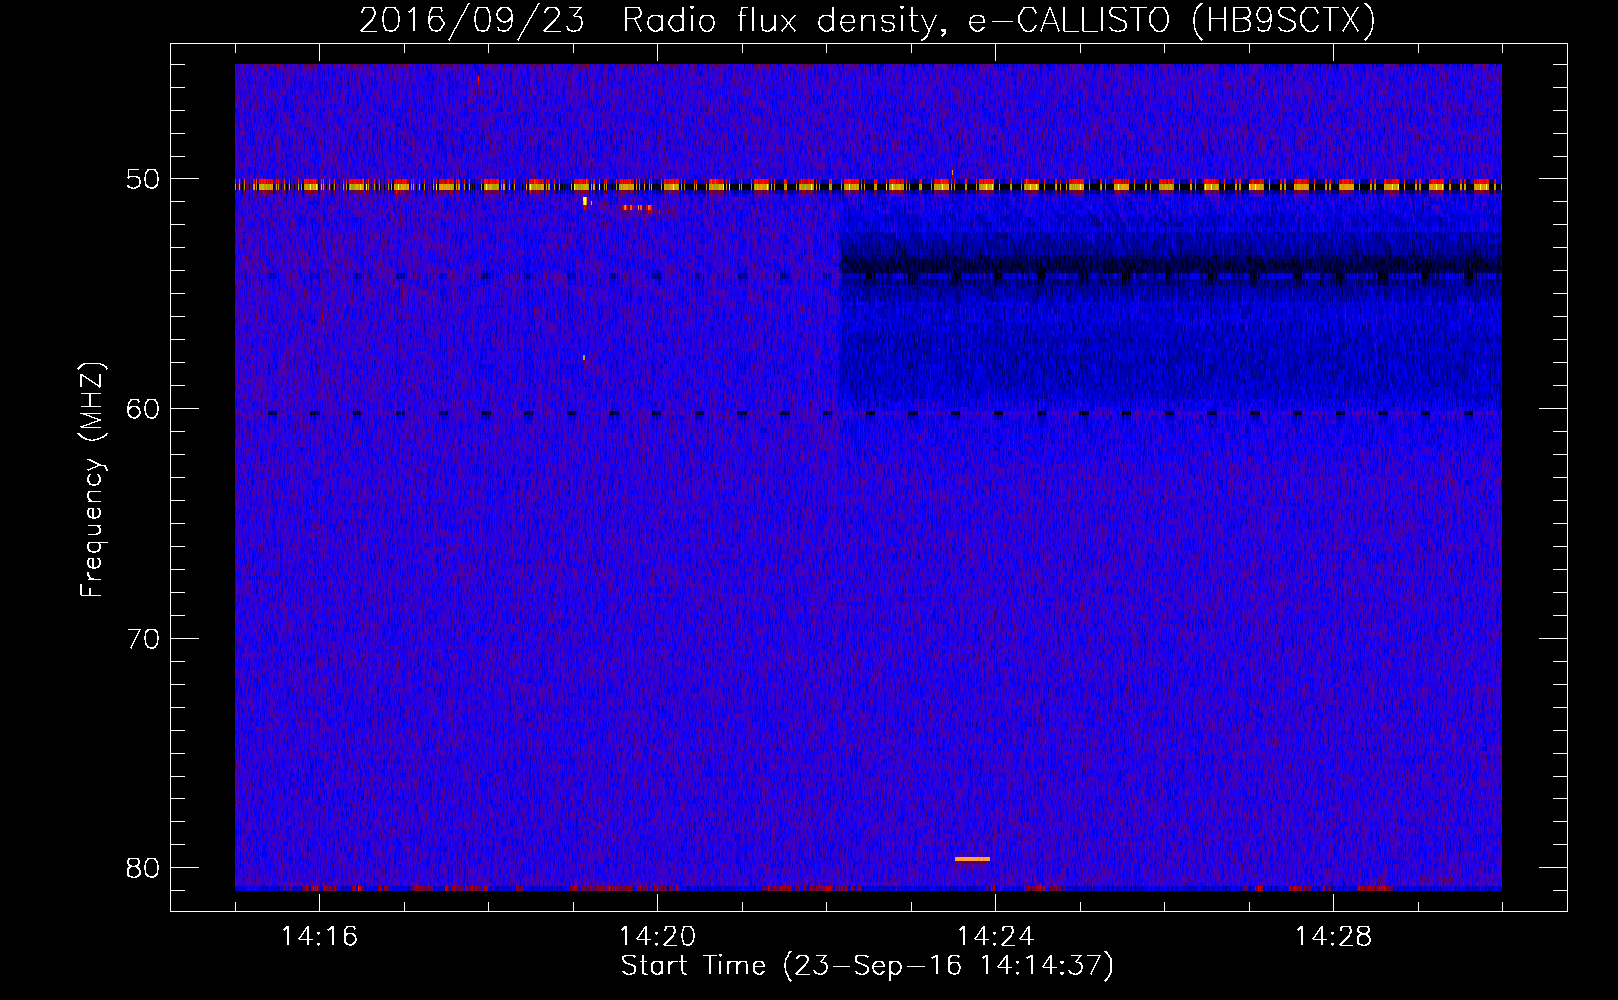Click the bright yellow-red interference band at 50 MHz

(x=868, y=185)
